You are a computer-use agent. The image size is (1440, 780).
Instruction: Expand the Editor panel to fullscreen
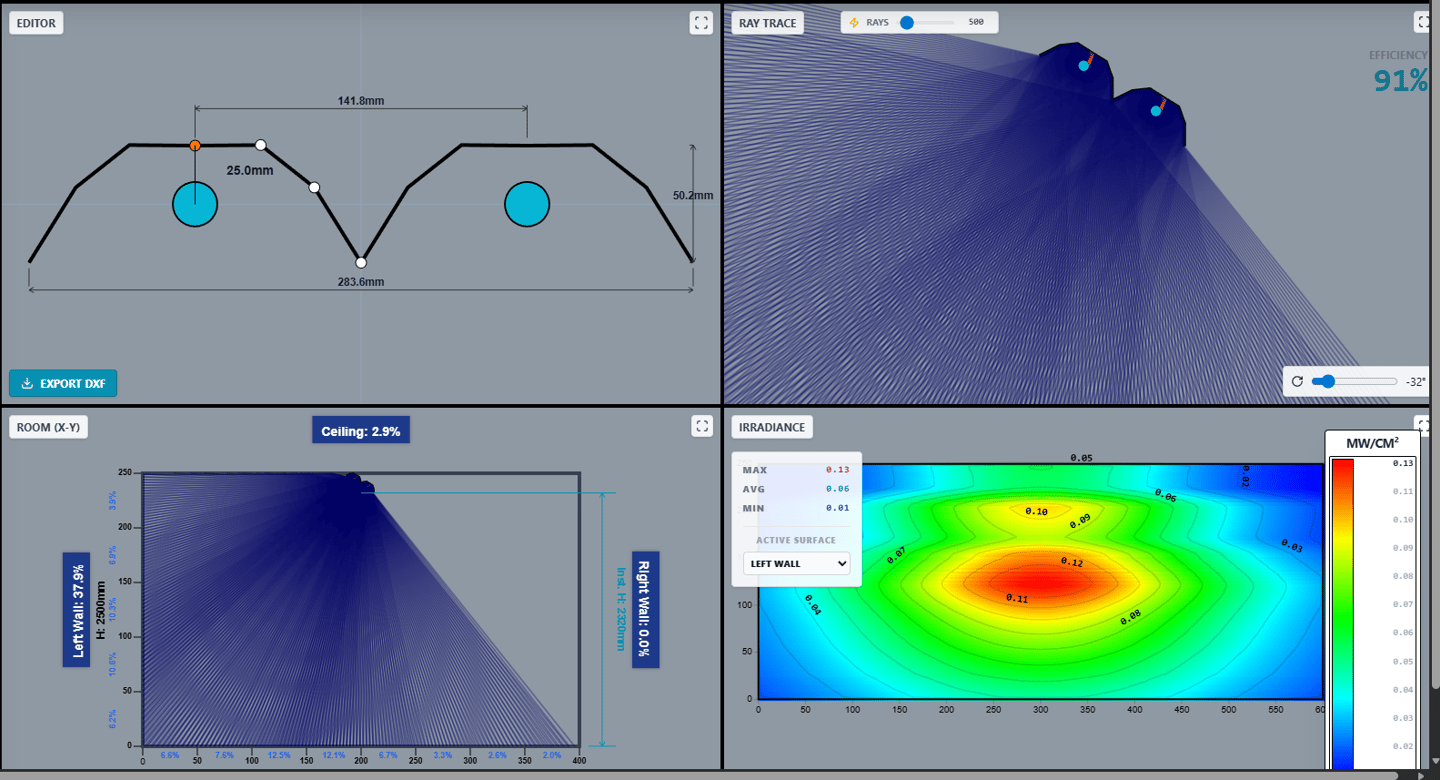(x=701, y=23)
